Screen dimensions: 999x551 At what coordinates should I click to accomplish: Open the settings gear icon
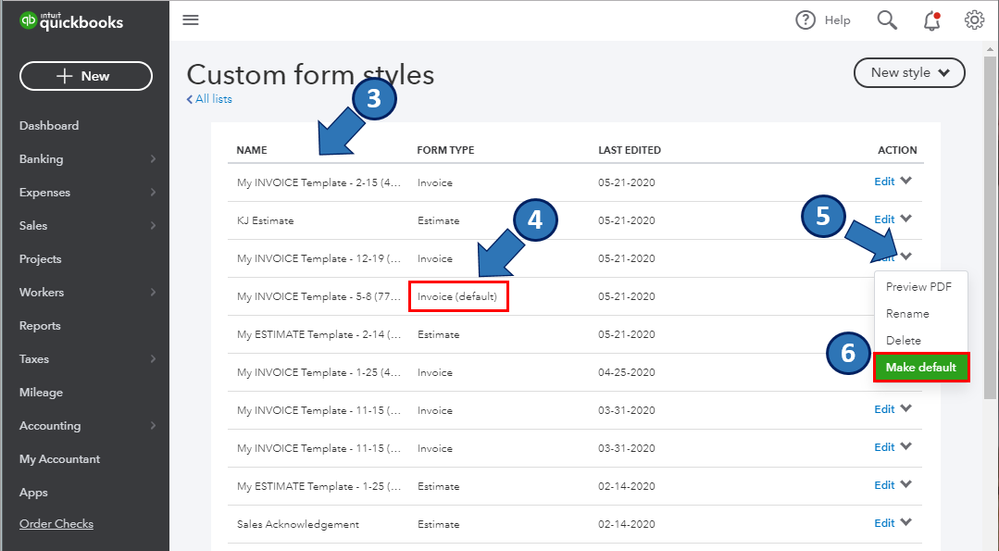point(975,20)
